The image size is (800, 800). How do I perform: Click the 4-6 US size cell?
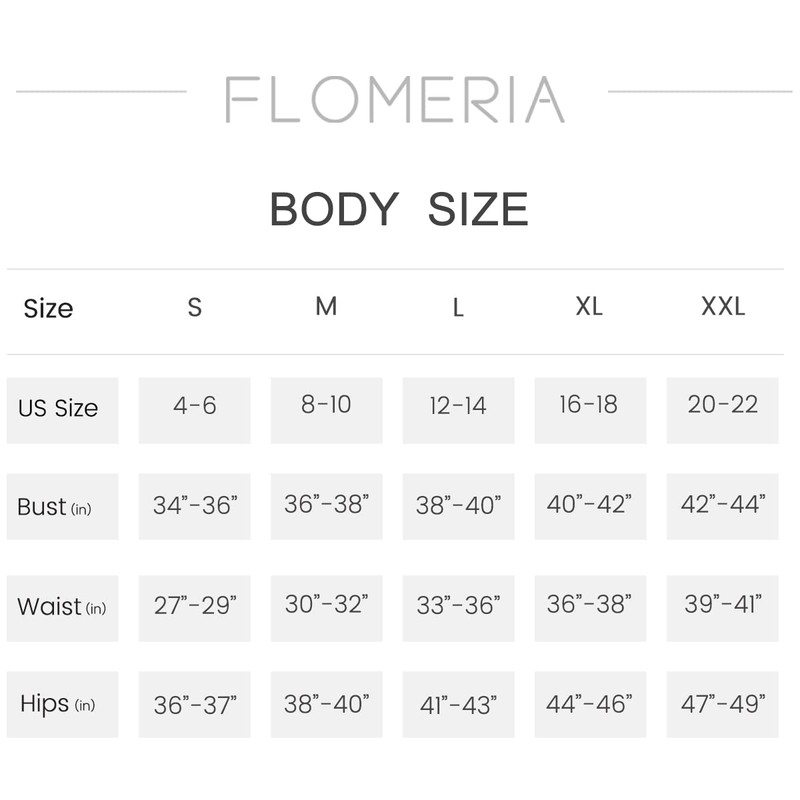(x=194, y=406)
